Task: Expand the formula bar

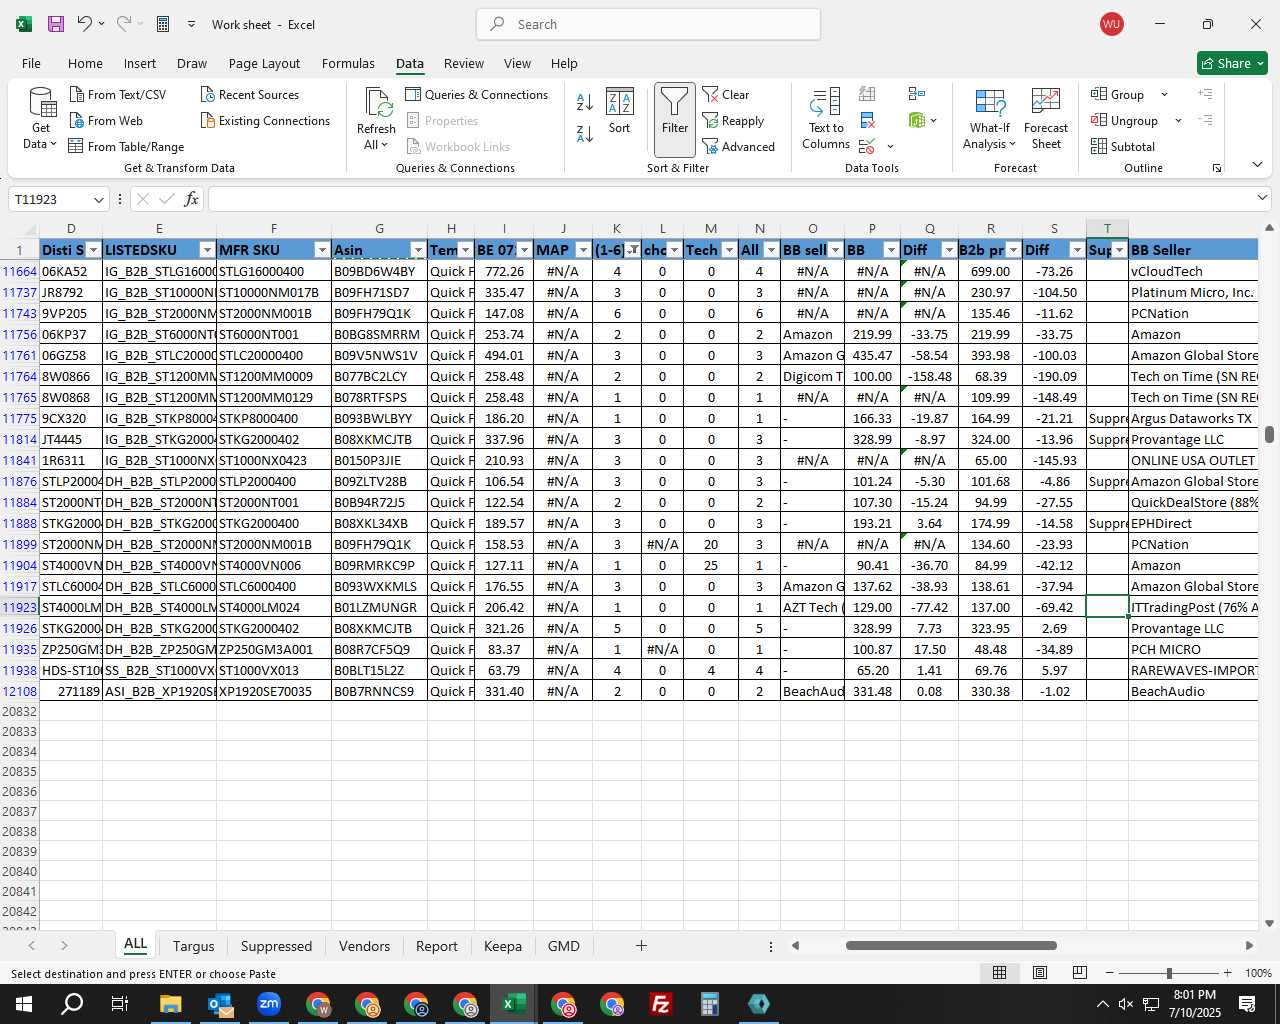Action: (1261, 199)
